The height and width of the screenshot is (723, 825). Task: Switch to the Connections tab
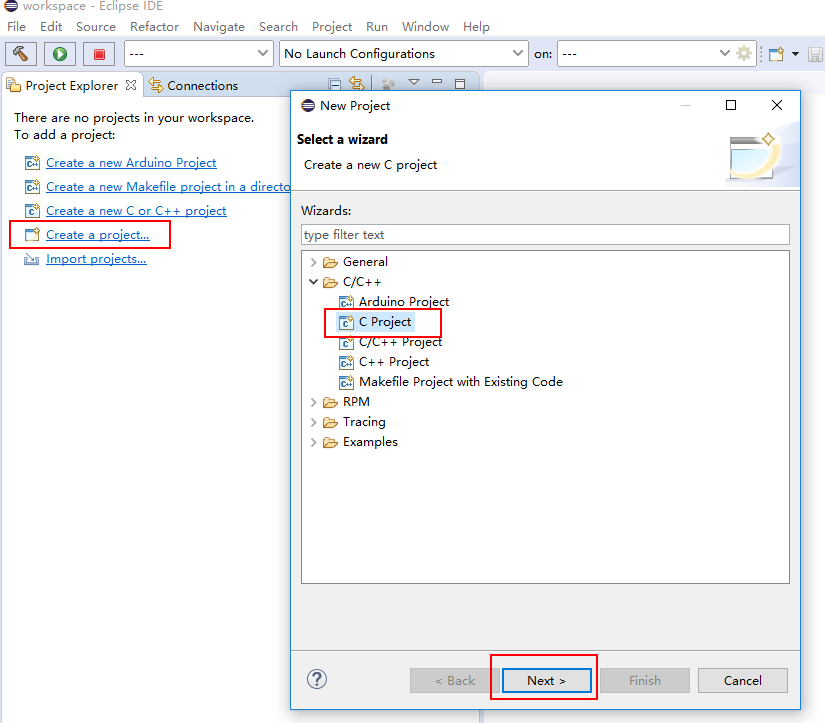tap(193, 85)
